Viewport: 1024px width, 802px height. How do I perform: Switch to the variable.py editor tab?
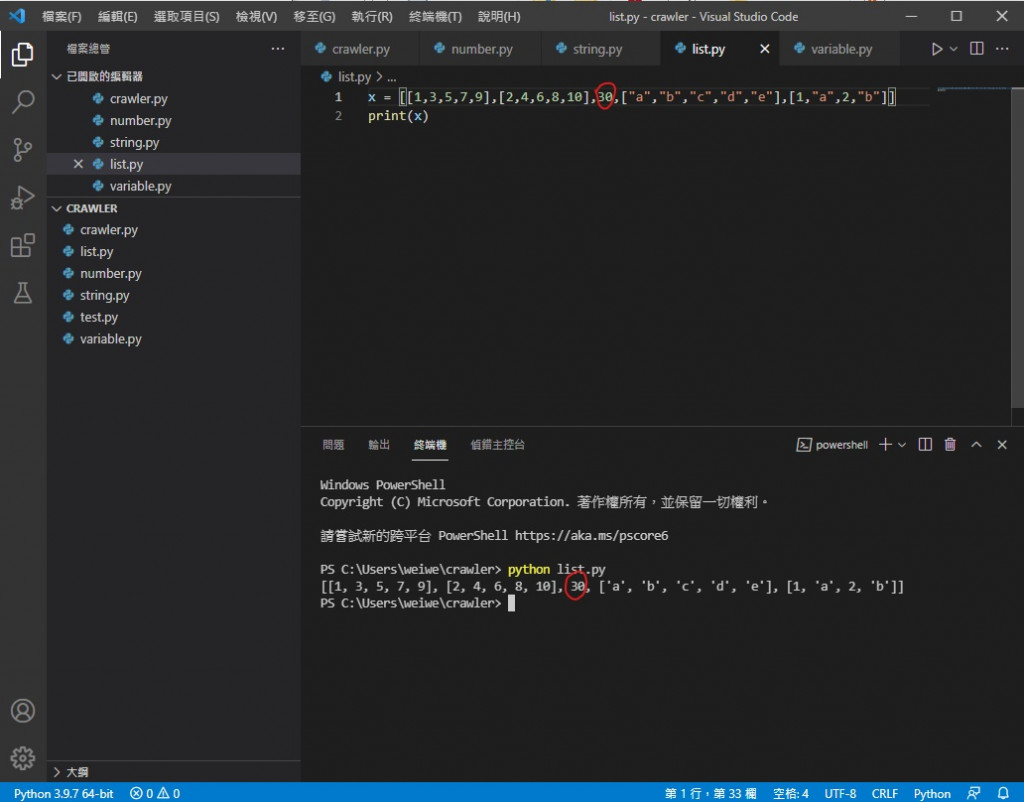pyautogui.click(x=841, y=49)
